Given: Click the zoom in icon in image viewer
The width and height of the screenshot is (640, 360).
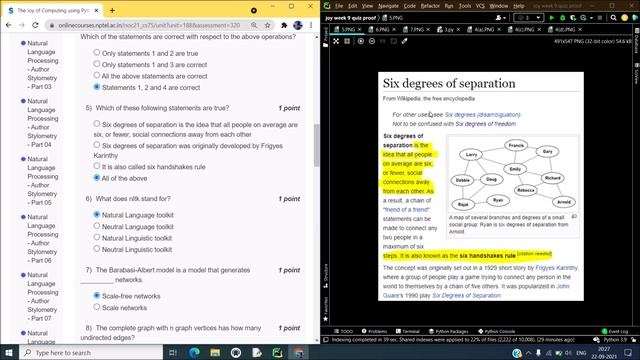Looking at the screenshot, I should (x=361, y=41).
